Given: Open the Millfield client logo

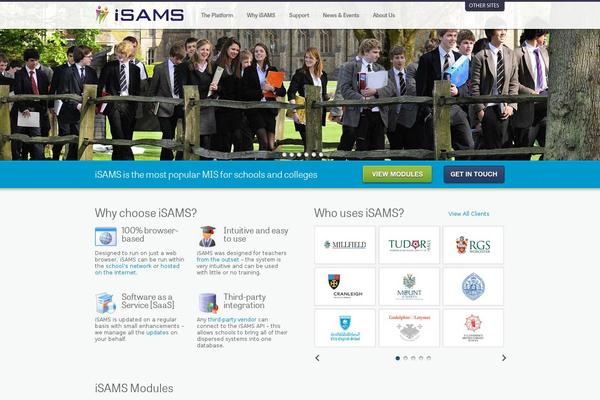Looking at the screenshot, I should (345, 245).
